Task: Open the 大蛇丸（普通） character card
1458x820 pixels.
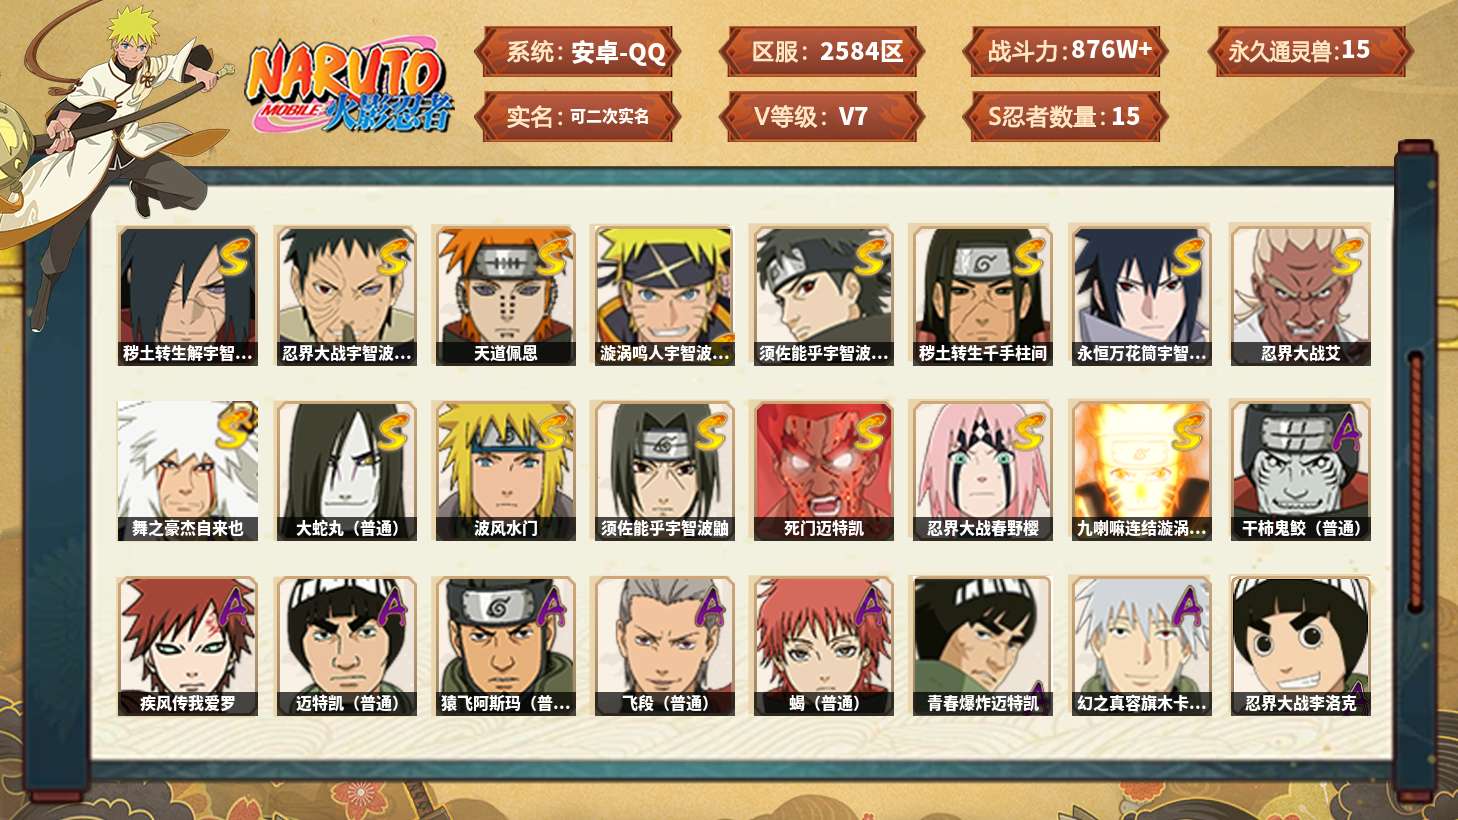Action: 346,471
